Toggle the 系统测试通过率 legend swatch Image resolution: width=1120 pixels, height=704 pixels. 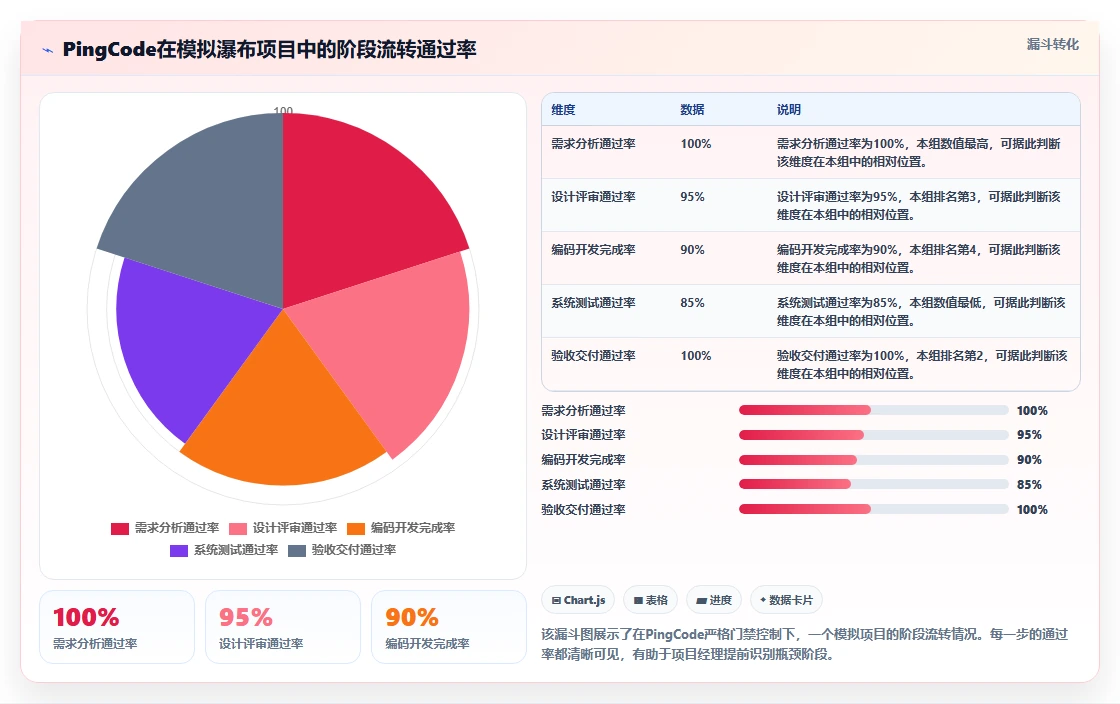[179, 550]
